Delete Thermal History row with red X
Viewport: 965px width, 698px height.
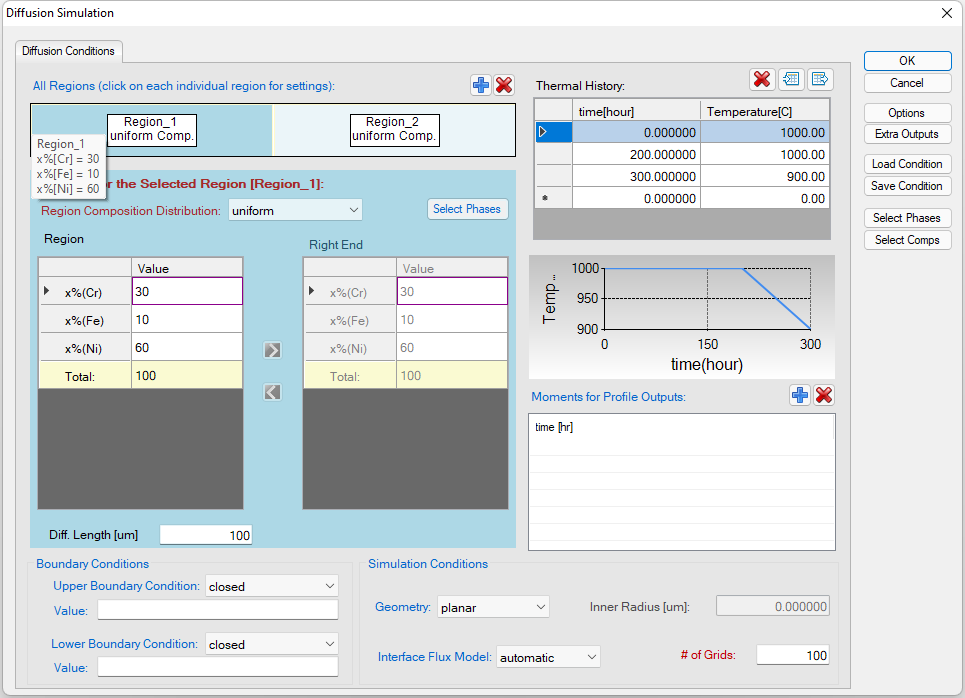762,79
